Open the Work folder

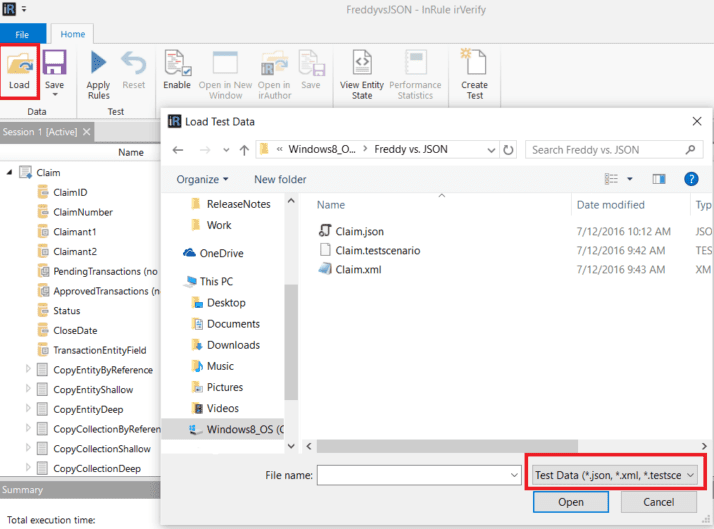coord(212,225)
